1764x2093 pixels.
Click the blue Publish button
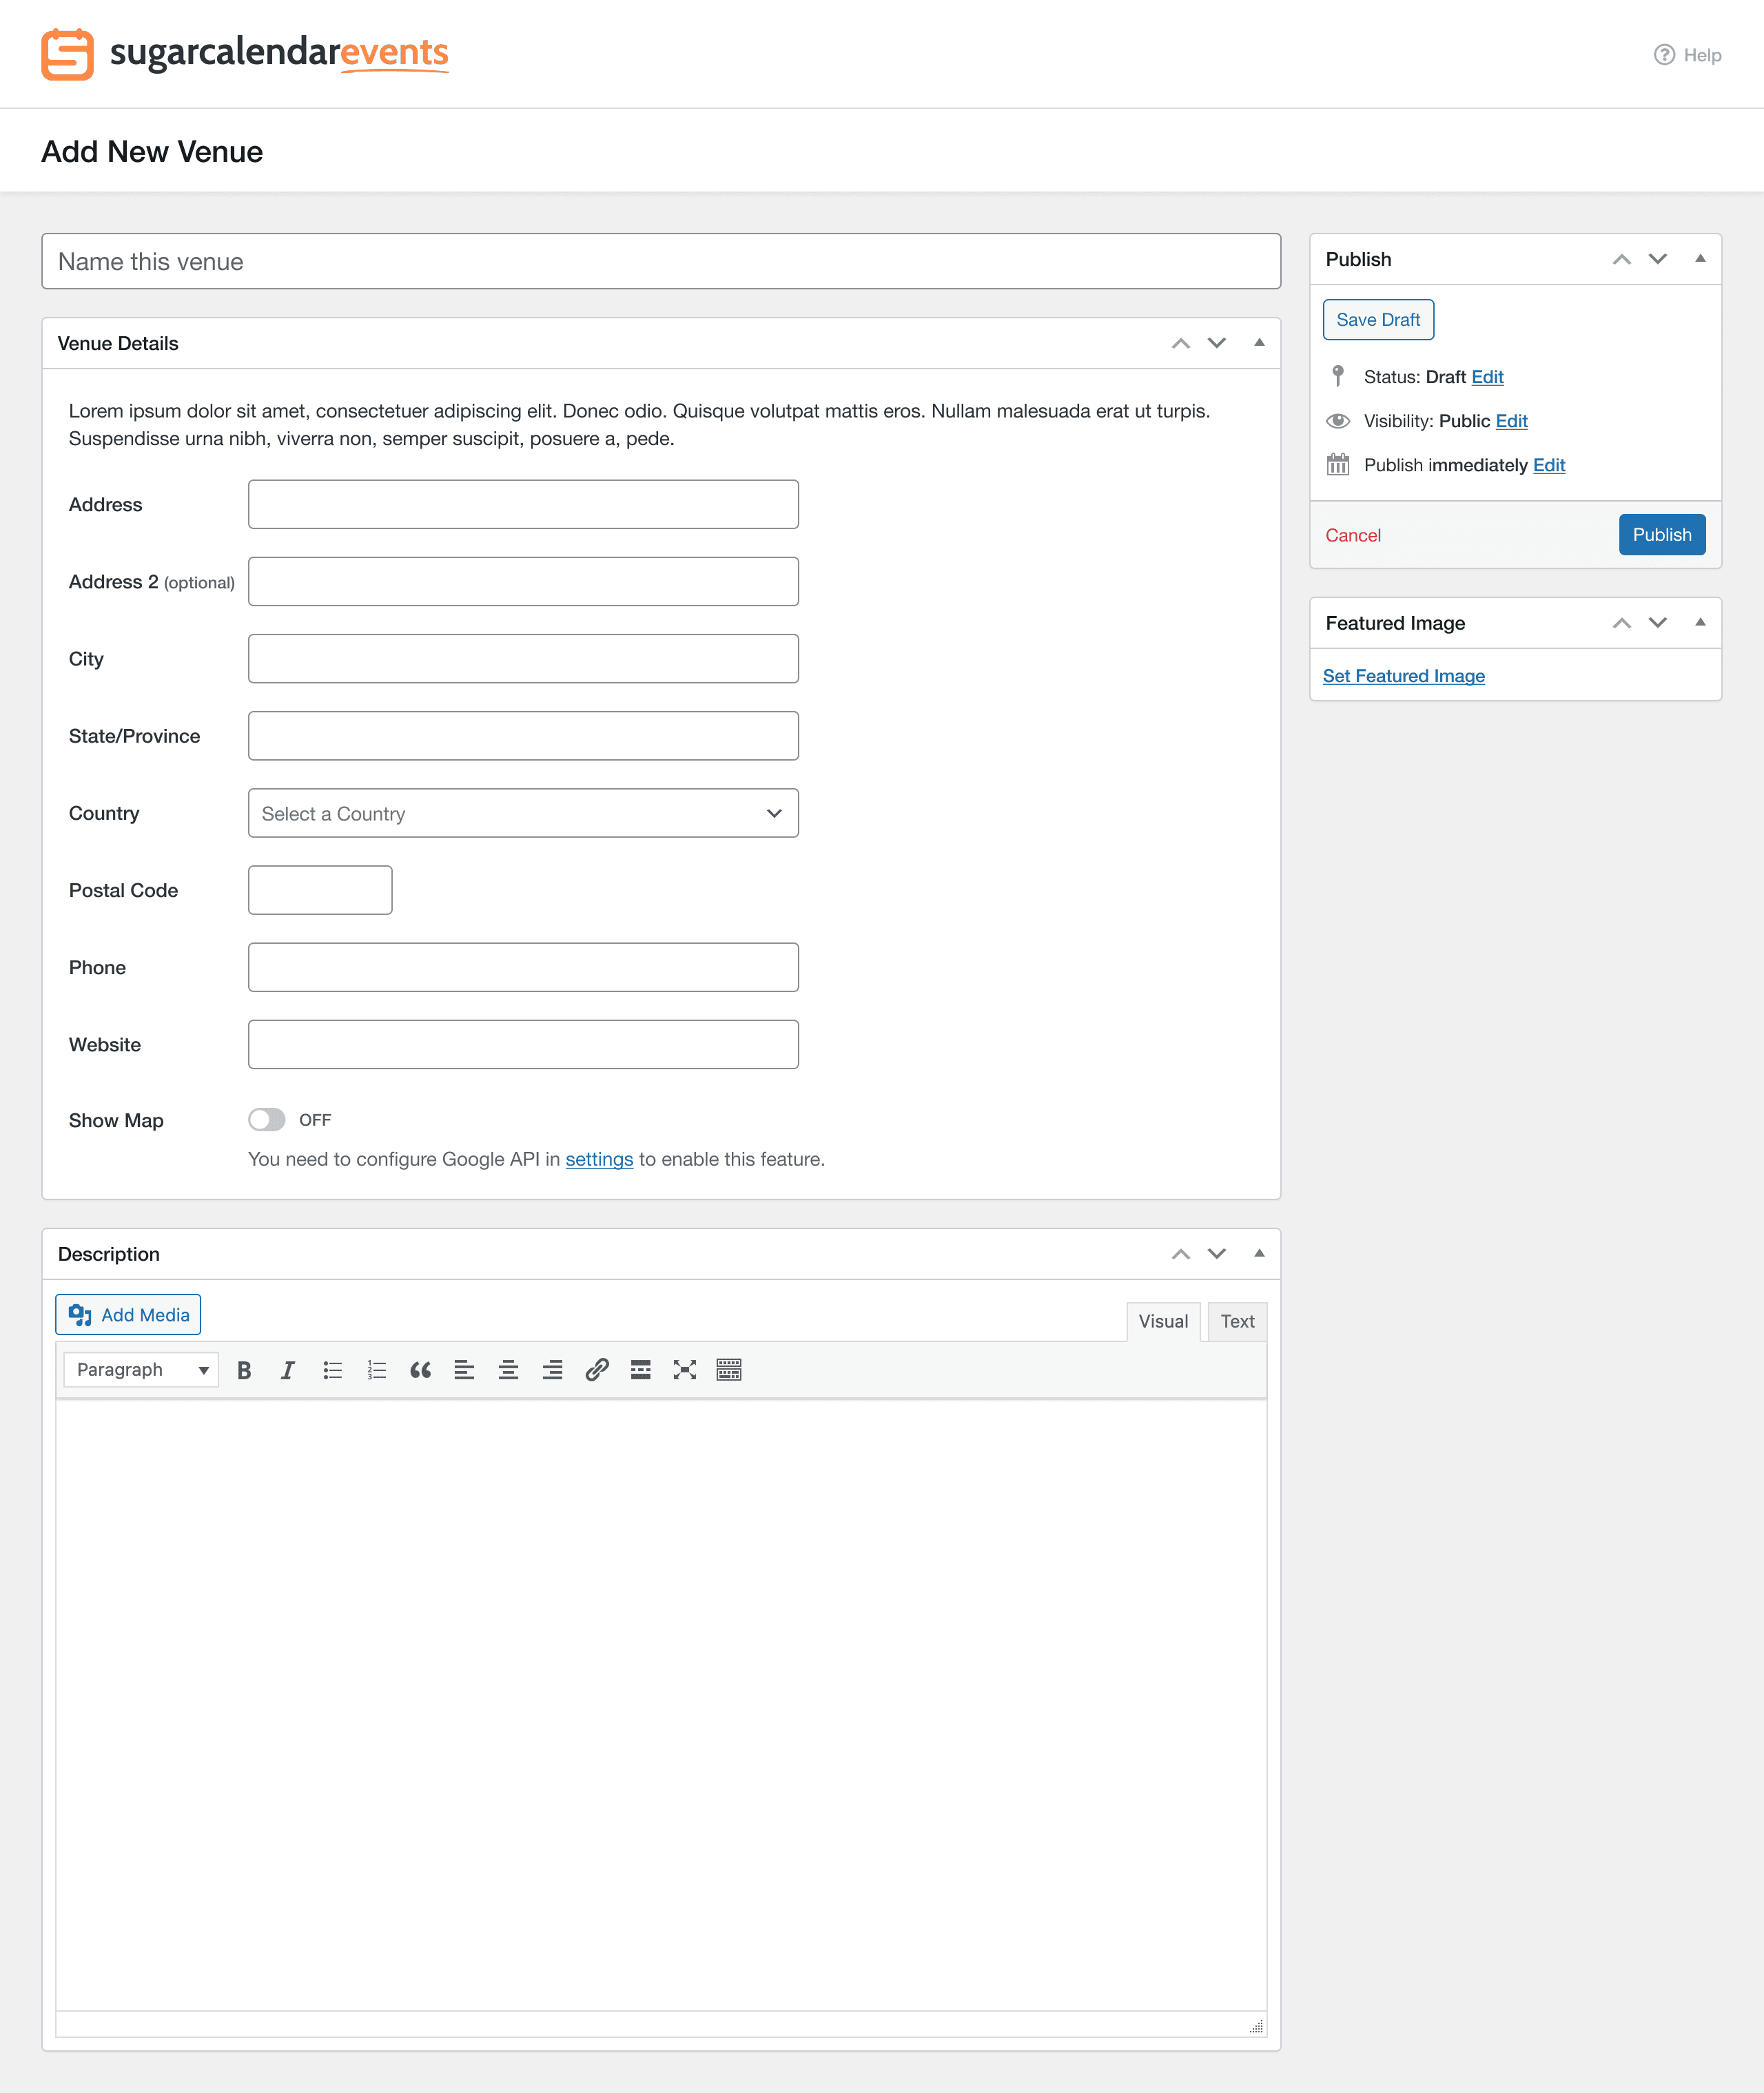coord(1661,535)
